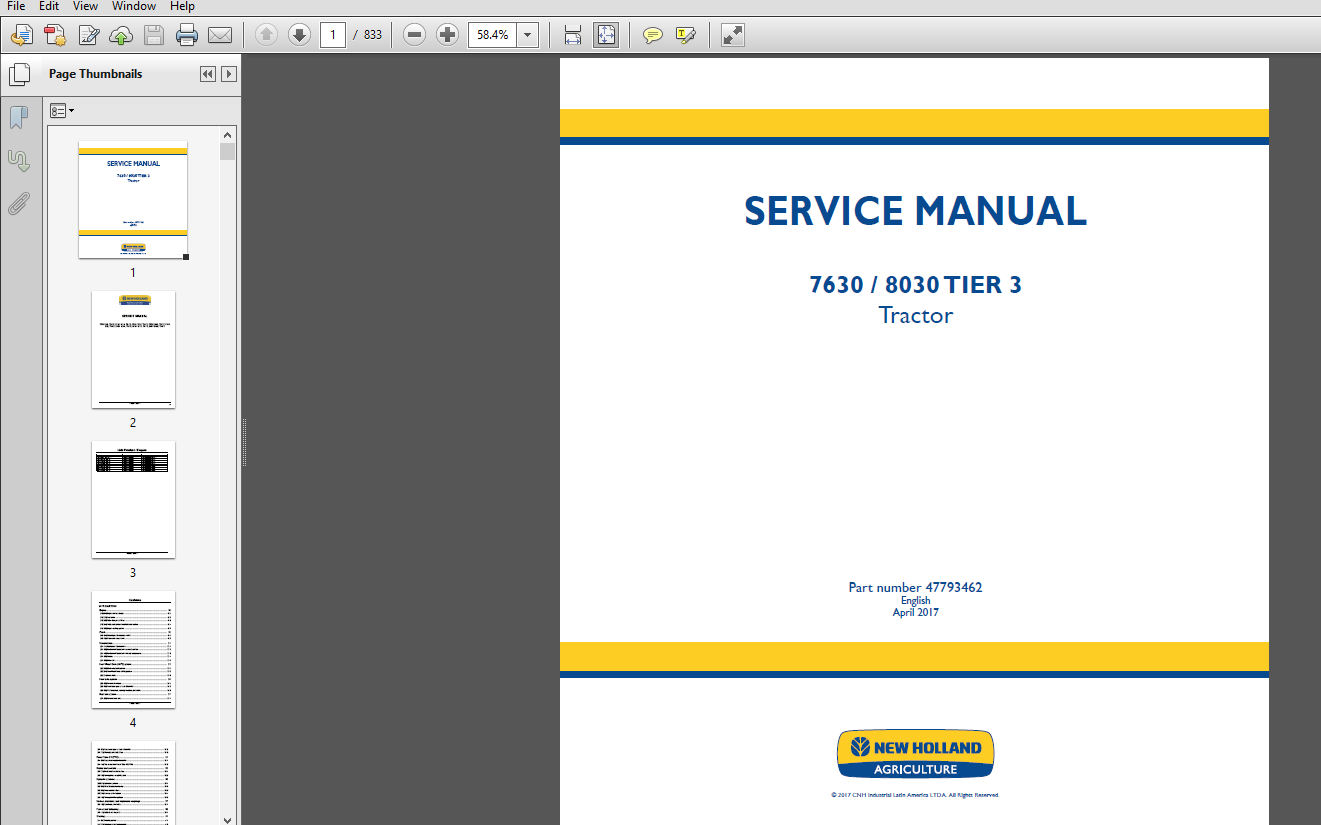
Task: Go to the previous page arrow
Action: [266, 35]
